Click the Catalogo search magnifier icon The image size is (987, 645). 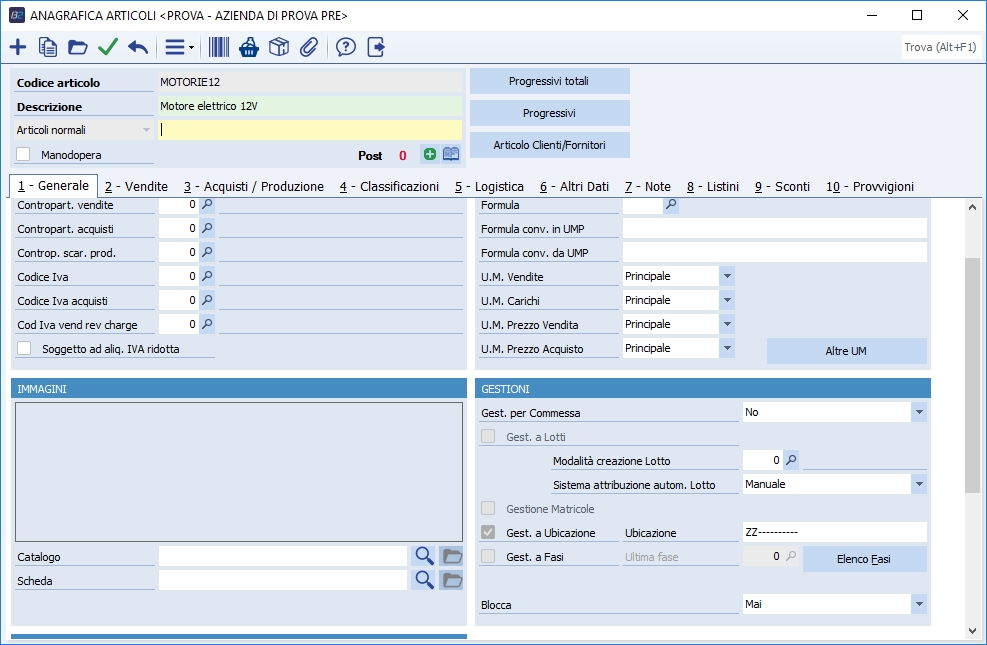(424, 556)
